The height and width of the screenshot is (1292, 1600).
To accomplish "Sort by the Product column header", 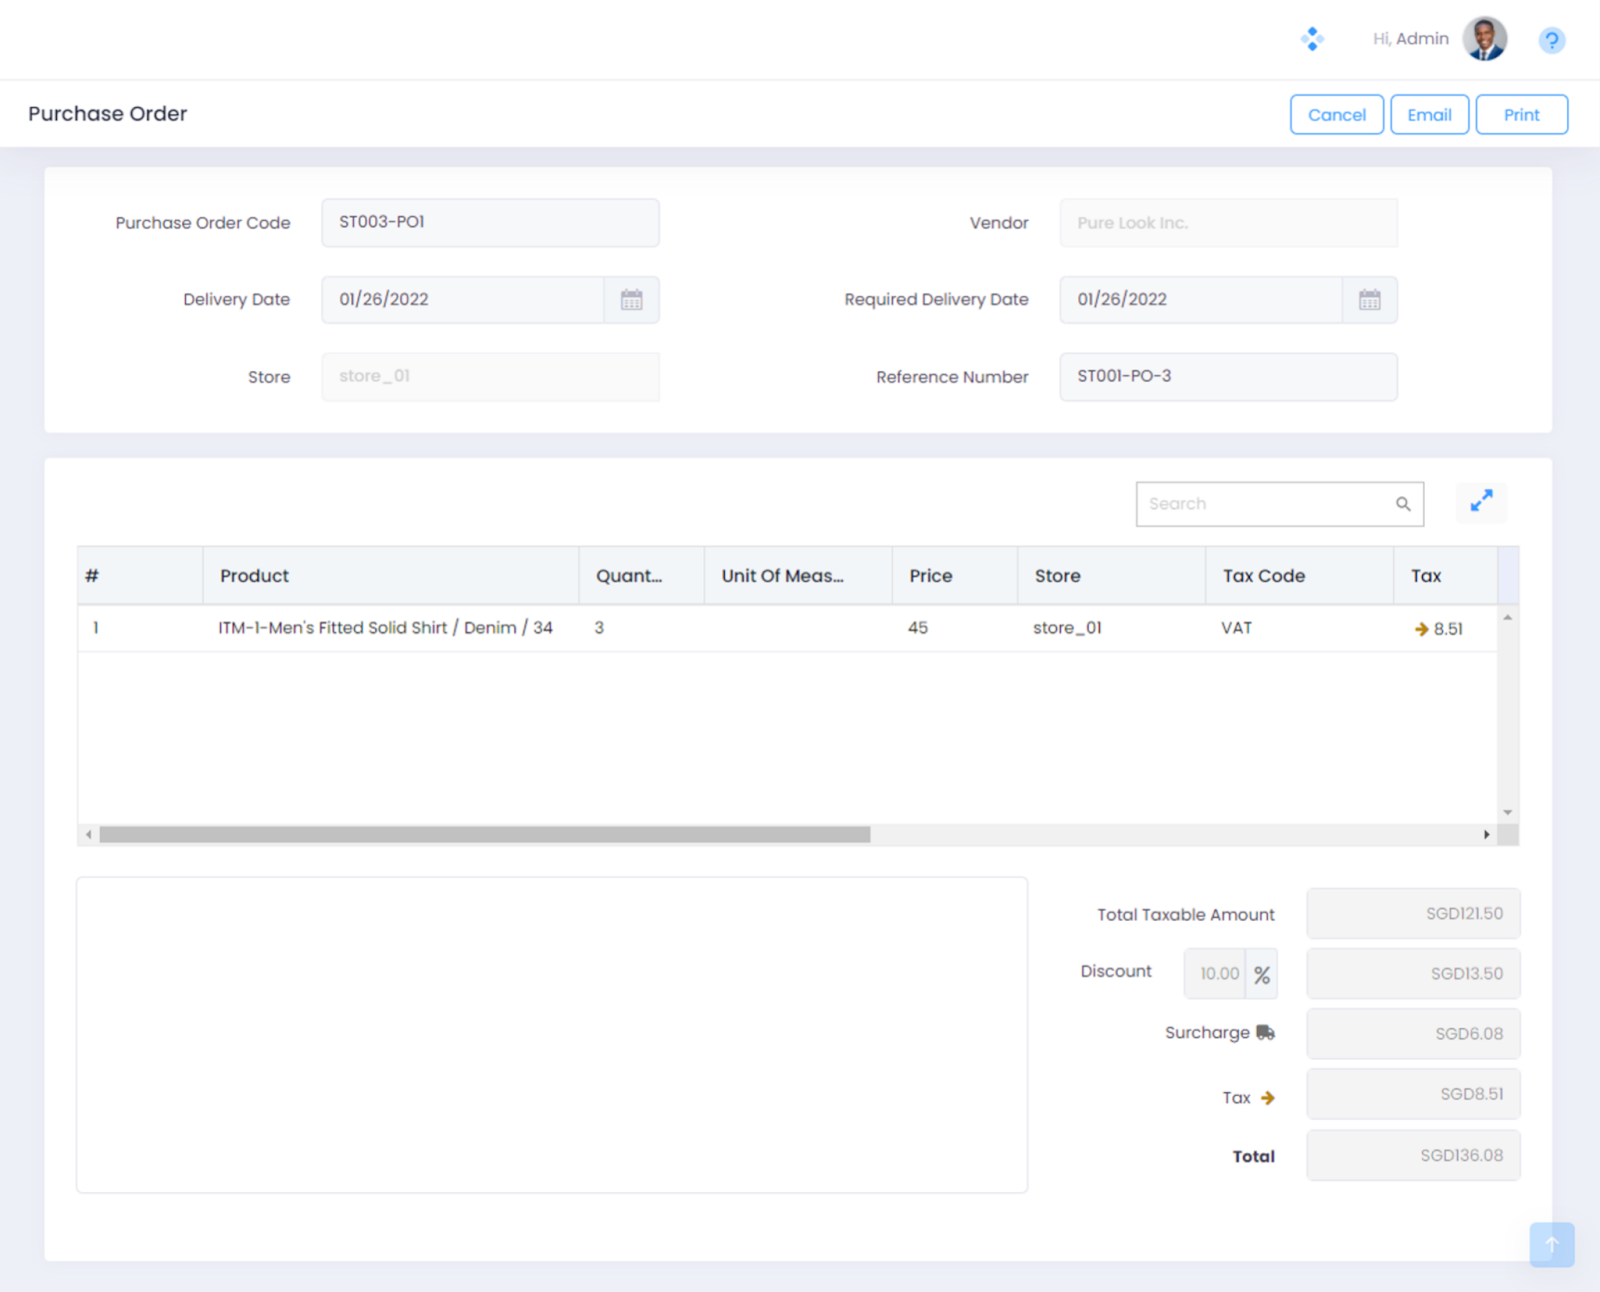I will [255, 576].
